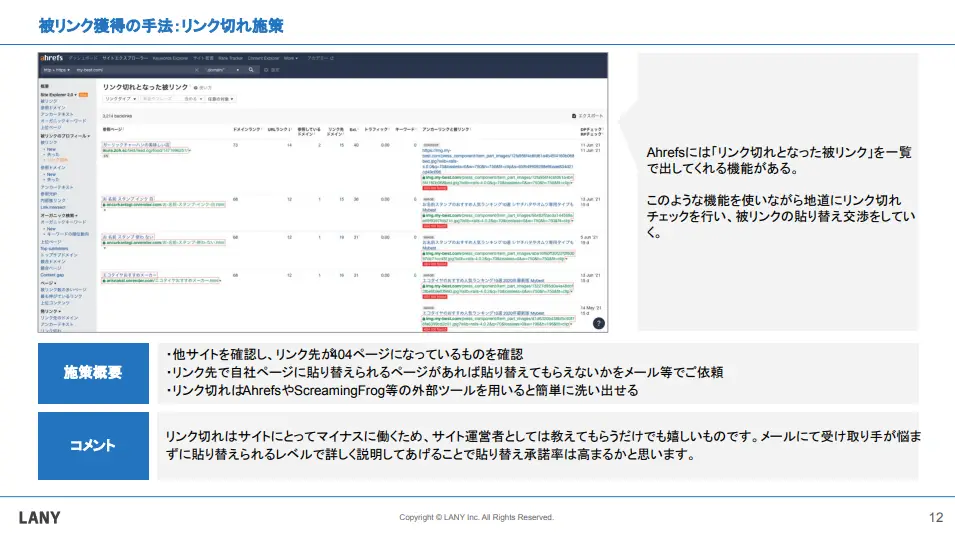Select リンク切れ in sidebar
The height and width of the screenshot is (533, 955).
pyautogui.click(x=58, y=160)
